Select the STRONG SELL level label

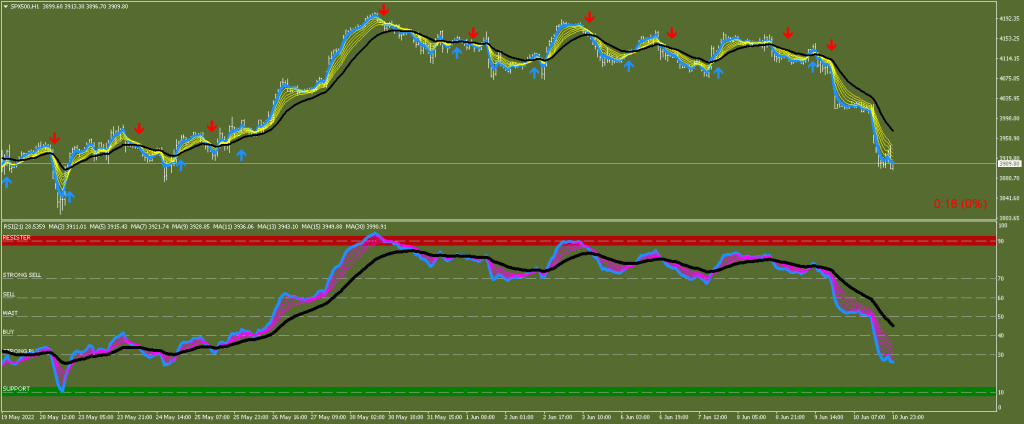[x=22, y=275]
